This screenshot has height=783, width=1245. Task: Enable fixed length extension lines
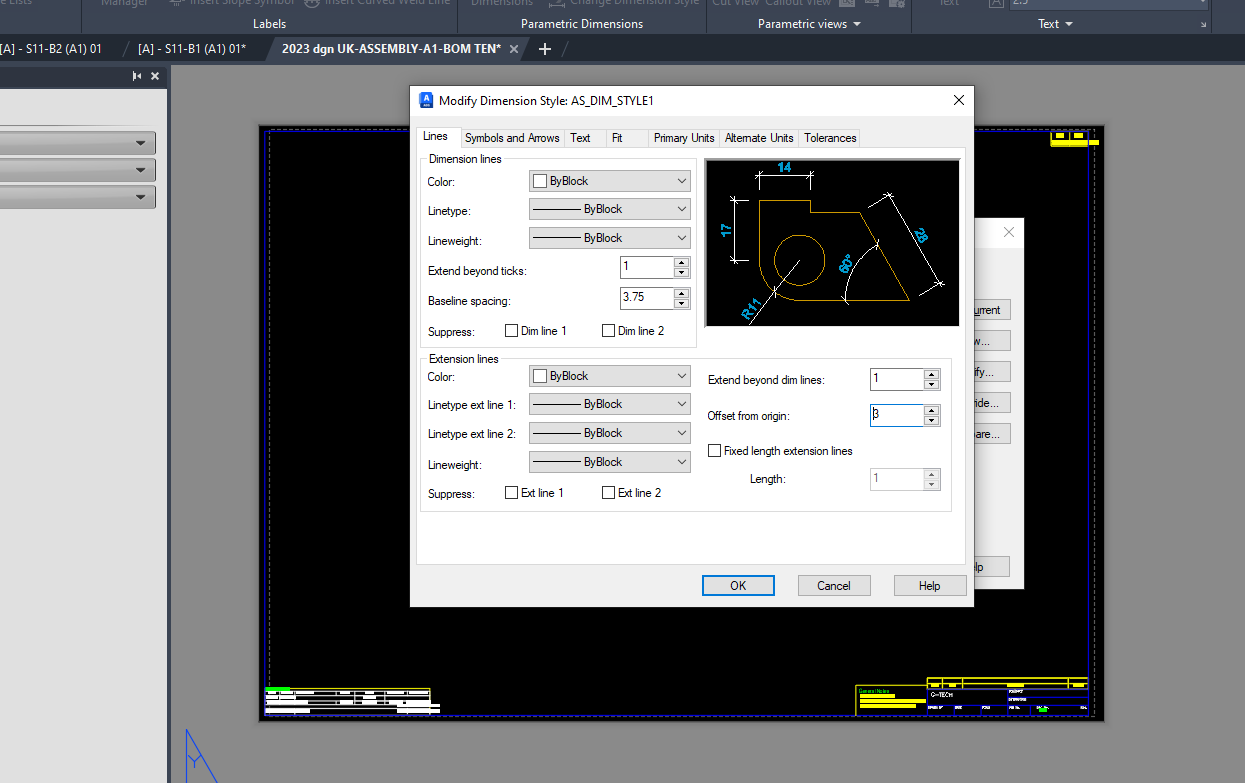coord(715,450)
